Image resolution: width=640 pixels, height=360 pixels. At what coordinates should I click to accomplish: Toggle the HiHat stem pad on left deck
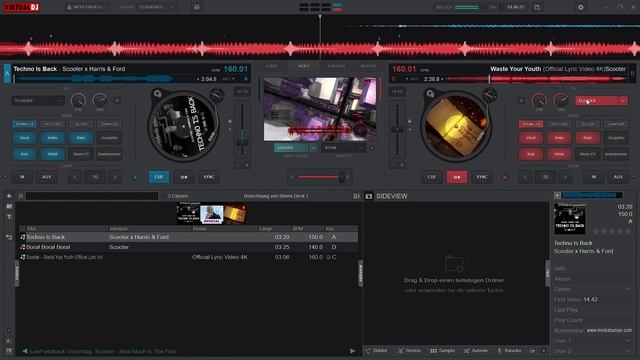pos(53,154)
